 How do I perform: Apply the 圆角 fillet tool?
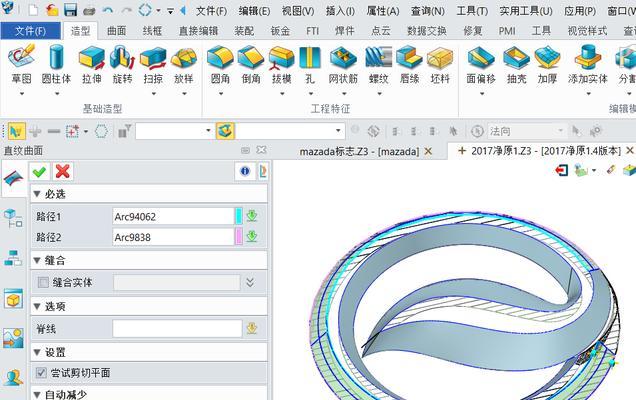click(x=220, y=65)
